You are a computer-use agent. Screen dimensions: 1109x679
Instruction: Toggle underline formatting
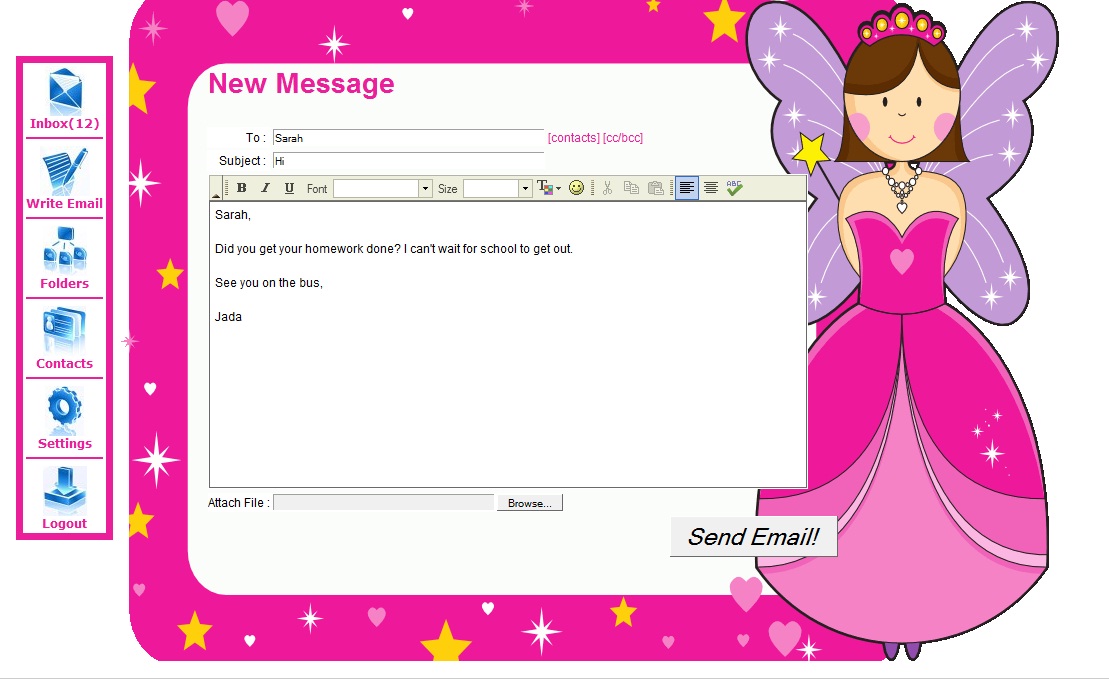click(x=289, y=188)
